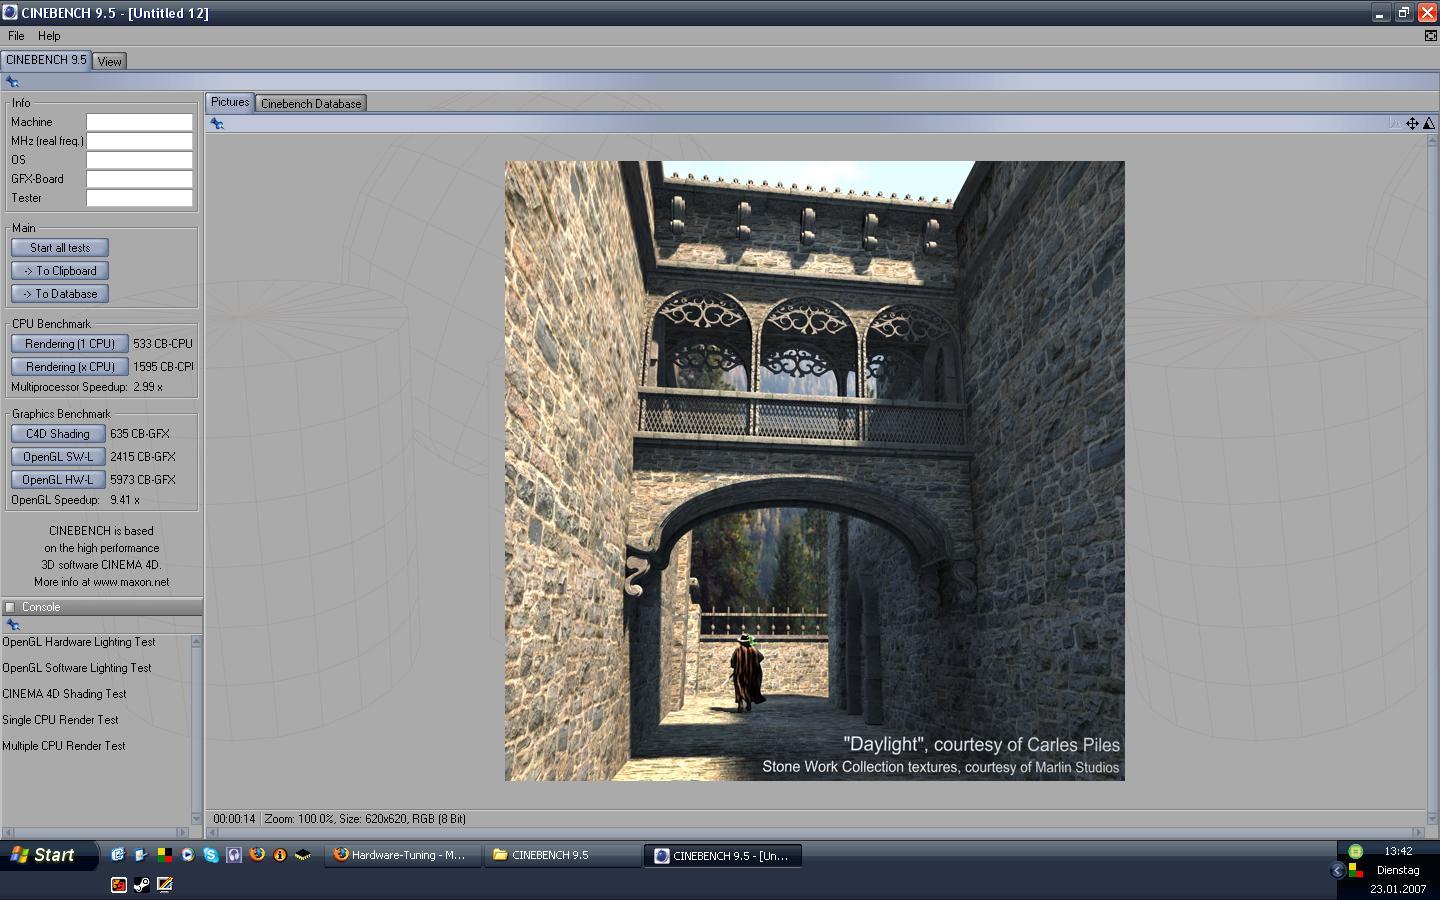The width and height of the screenshot is (1440, 900).
Task: Toggle the fullscreen icon in the menu bar
Action: [1430, 36]
